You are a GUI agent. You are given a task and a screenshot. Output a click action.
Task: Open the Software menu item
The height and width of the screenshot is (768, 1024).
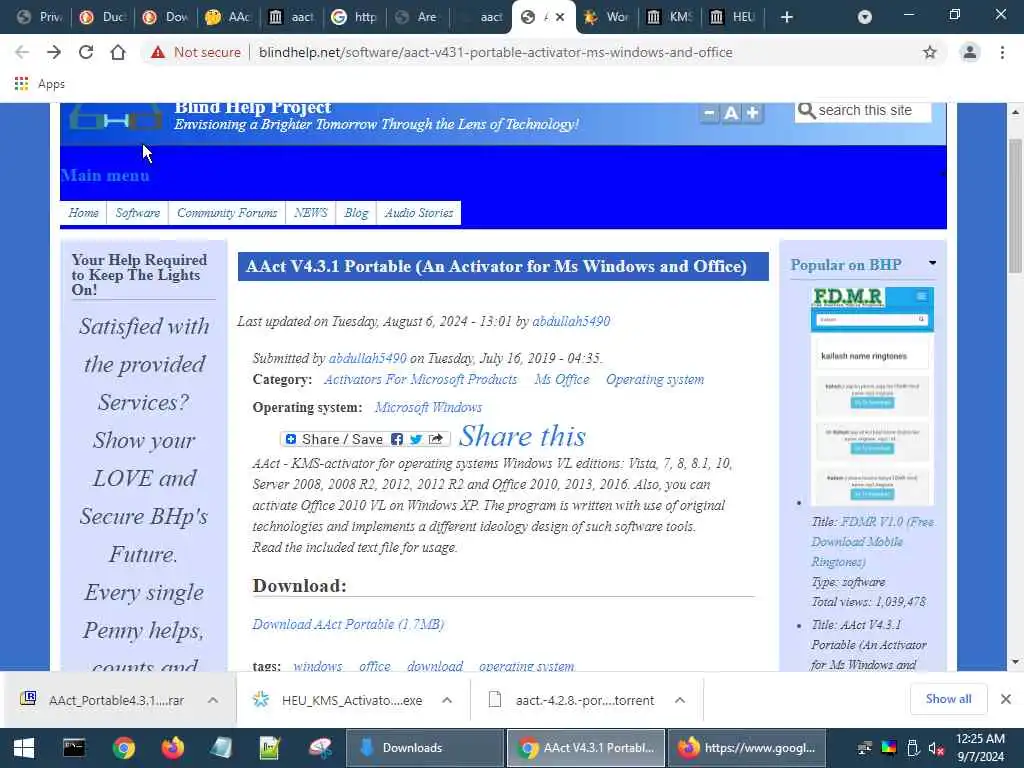138,213
